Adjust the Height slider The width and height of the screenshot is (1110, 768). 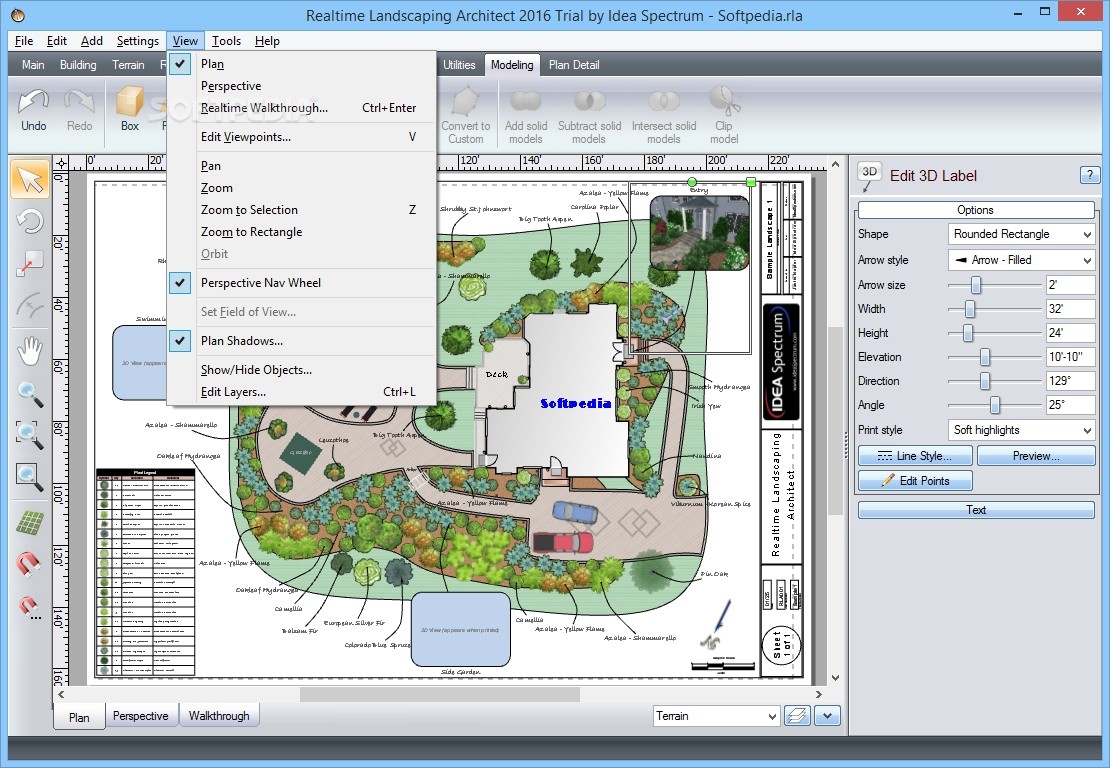(x=968, y=333)
